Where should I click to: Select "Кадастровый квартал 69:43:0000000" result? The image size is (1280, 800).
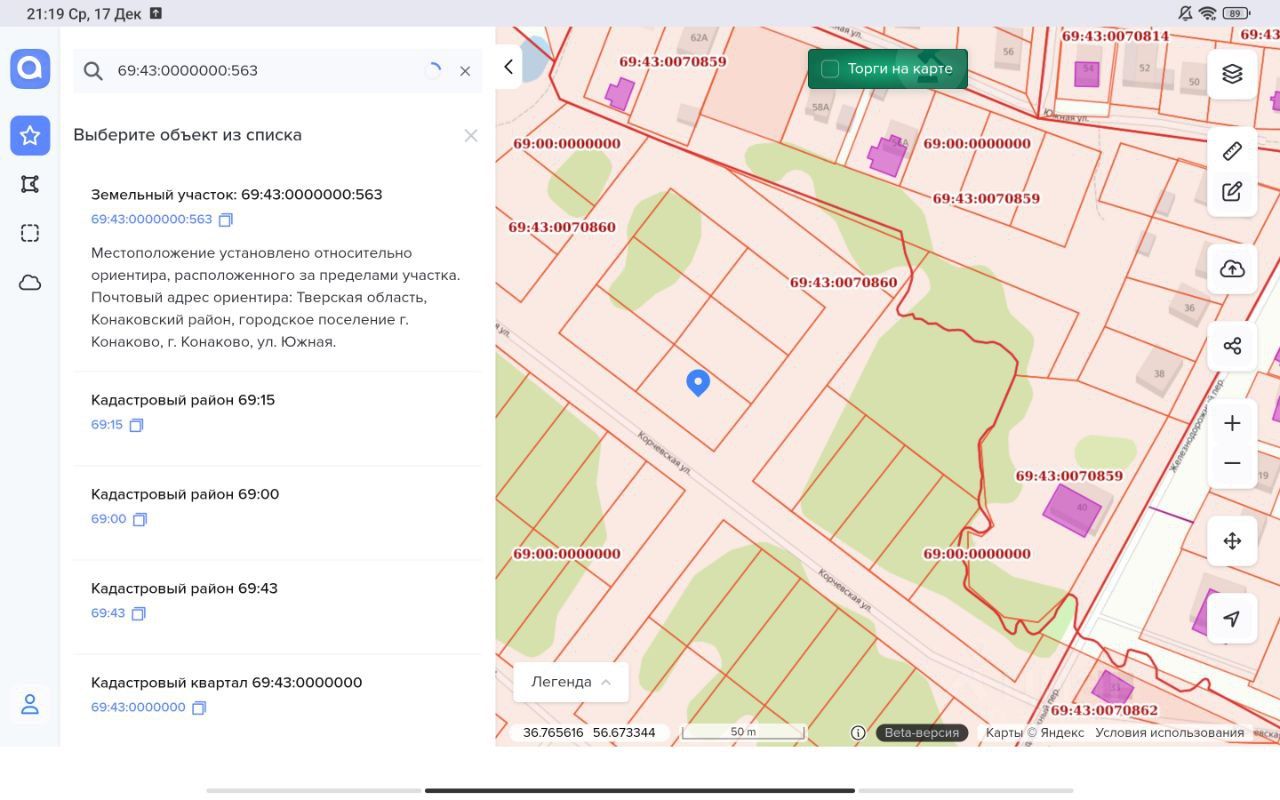pos(226,682)
